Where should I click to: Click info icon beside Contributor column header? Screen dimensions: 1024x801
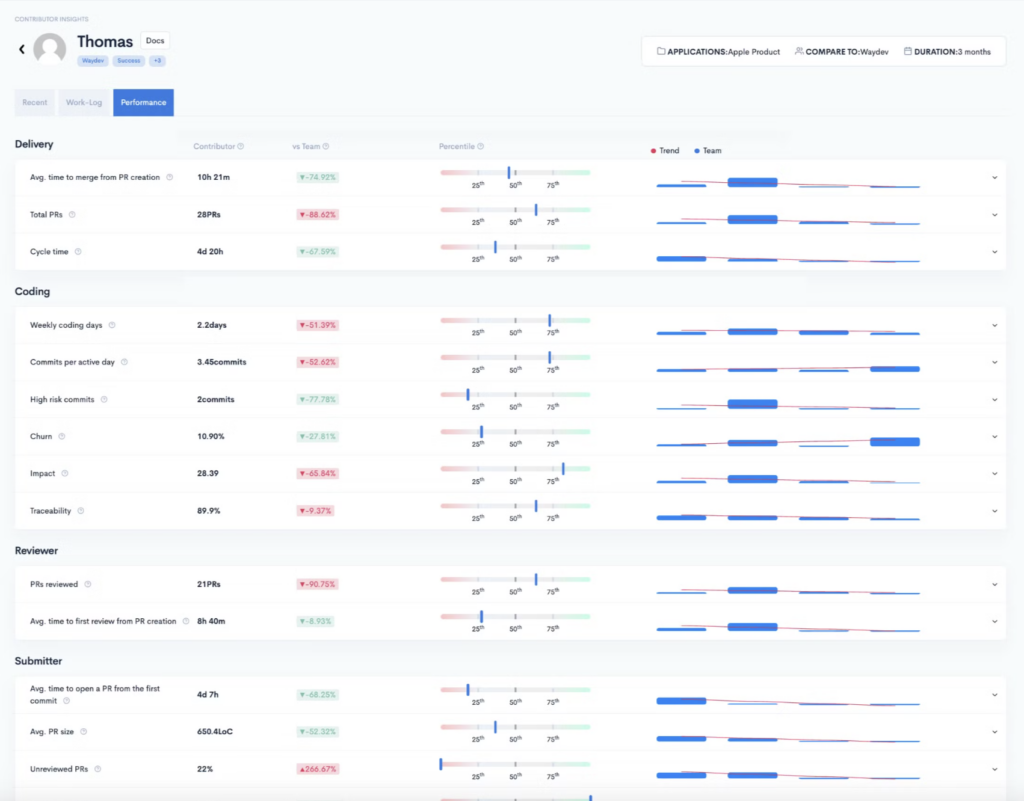[x=241, y=147]
